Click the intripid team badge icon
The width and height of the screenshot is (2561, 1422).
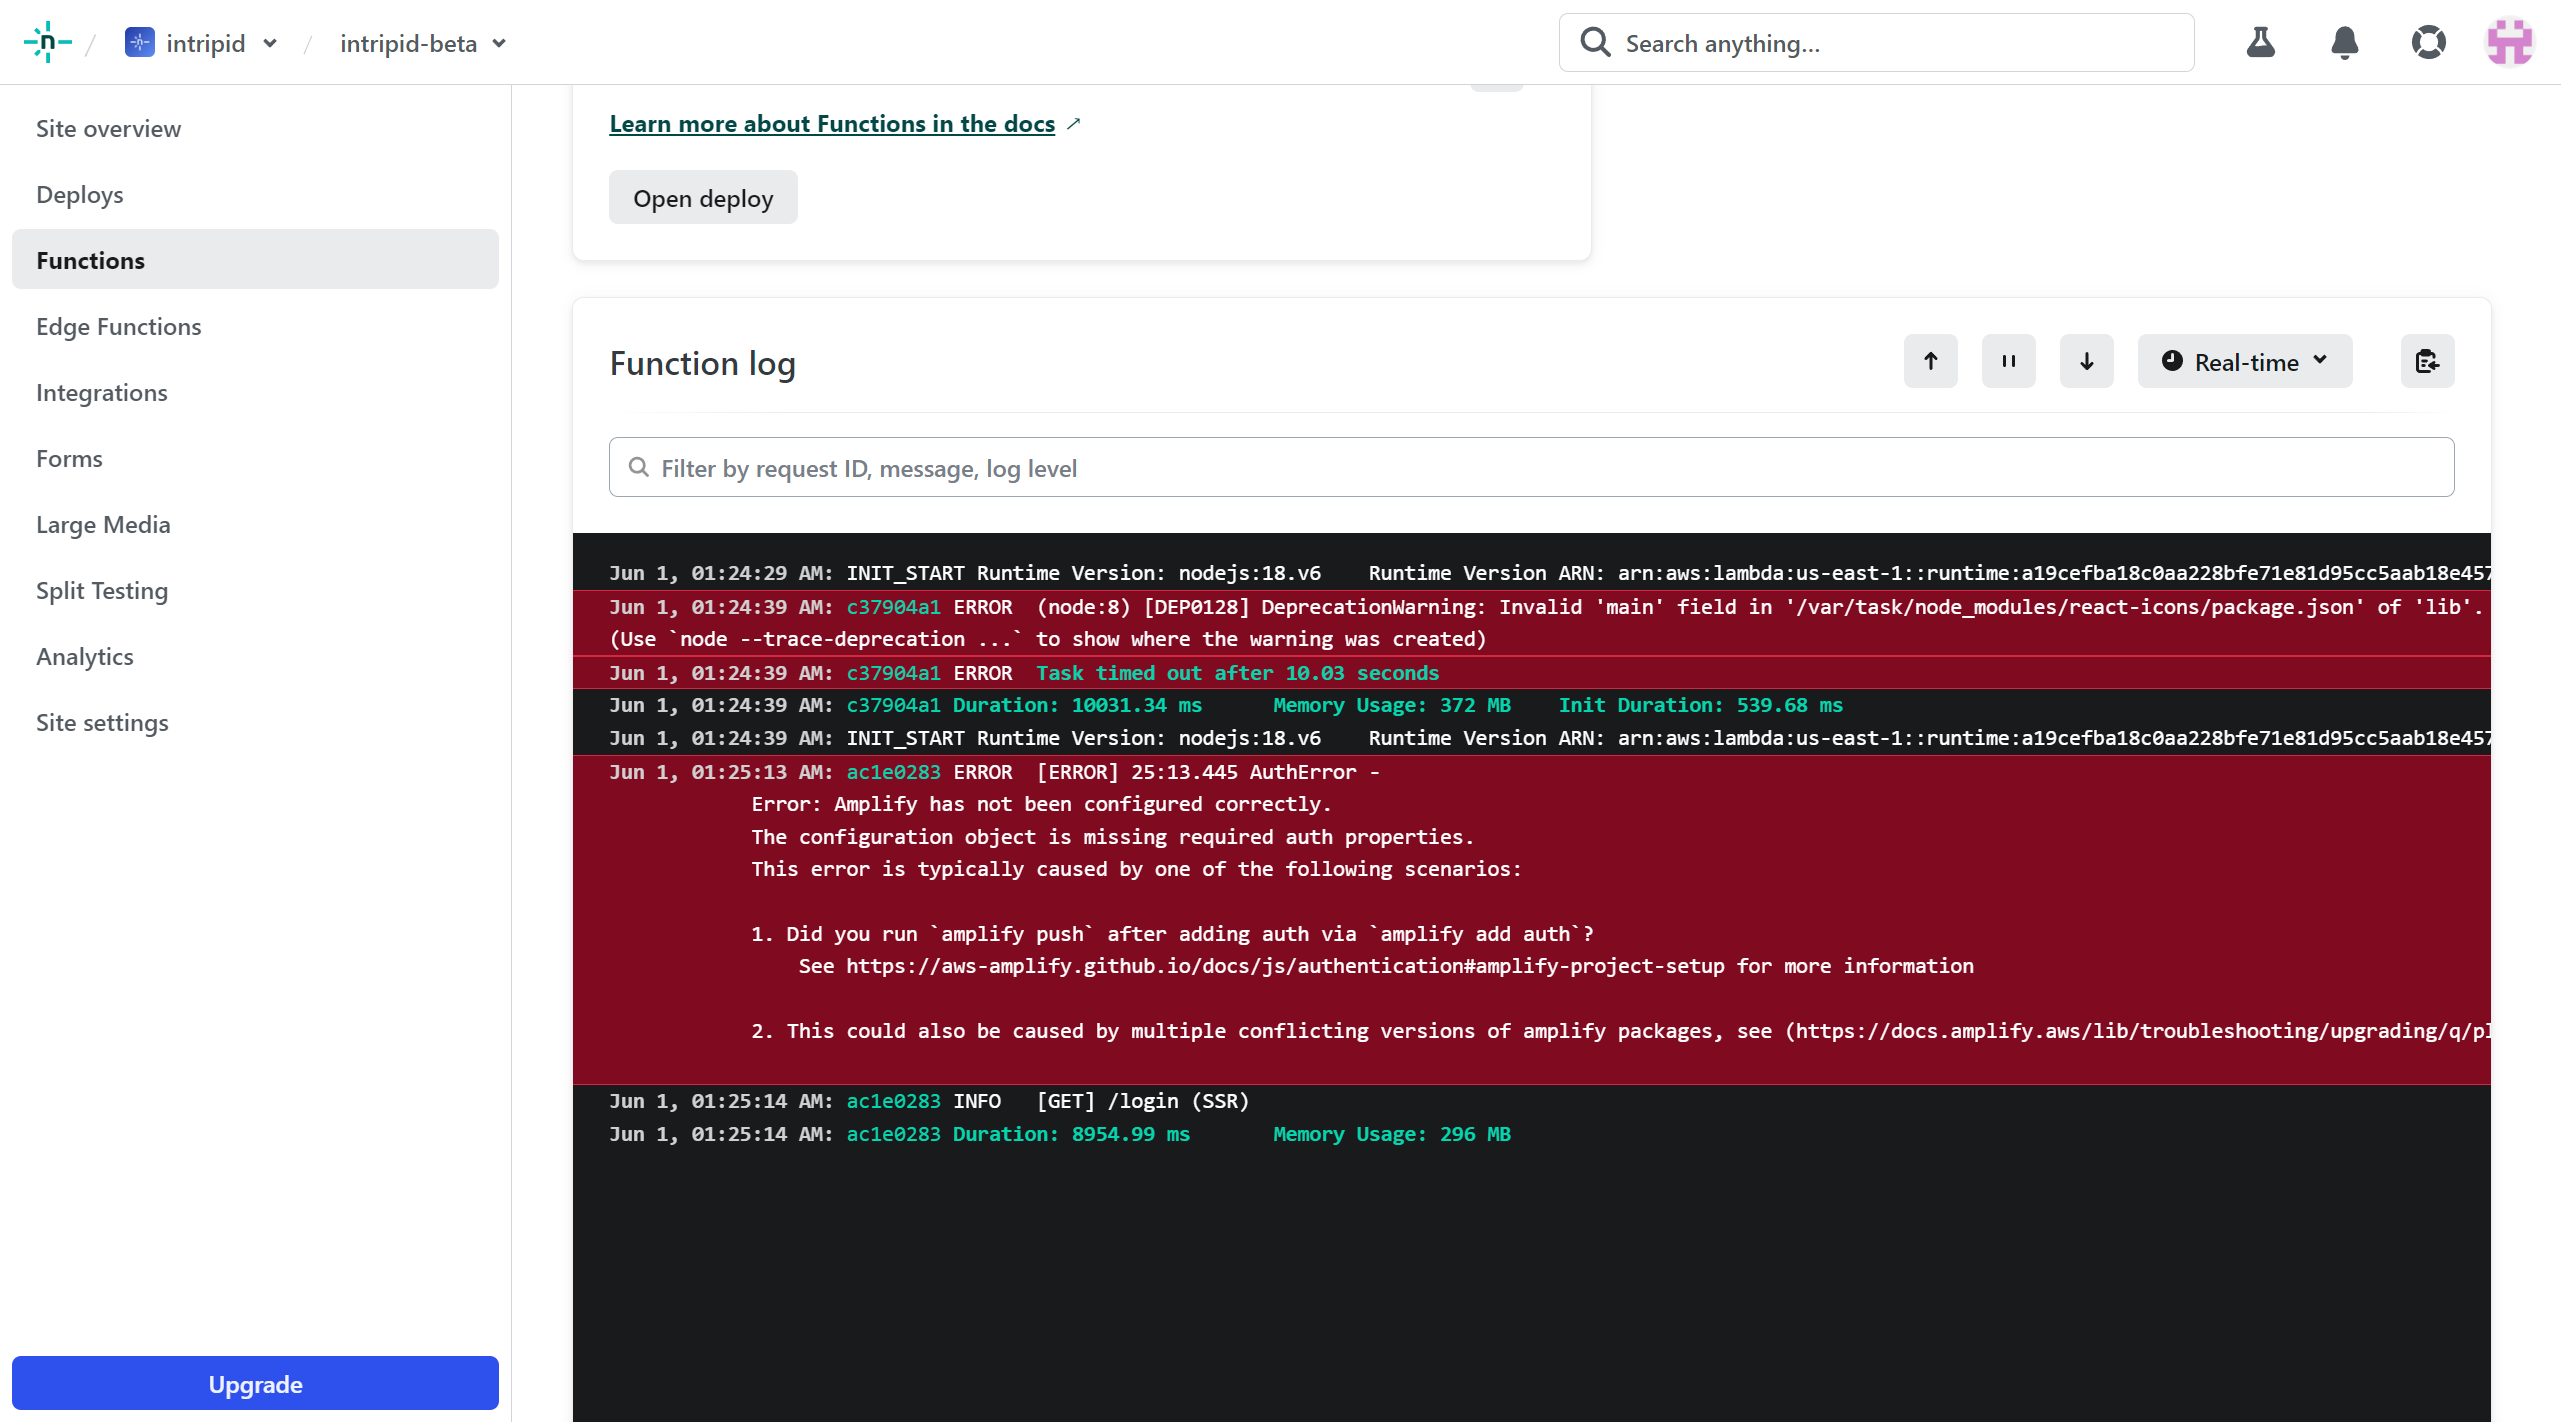139,42
